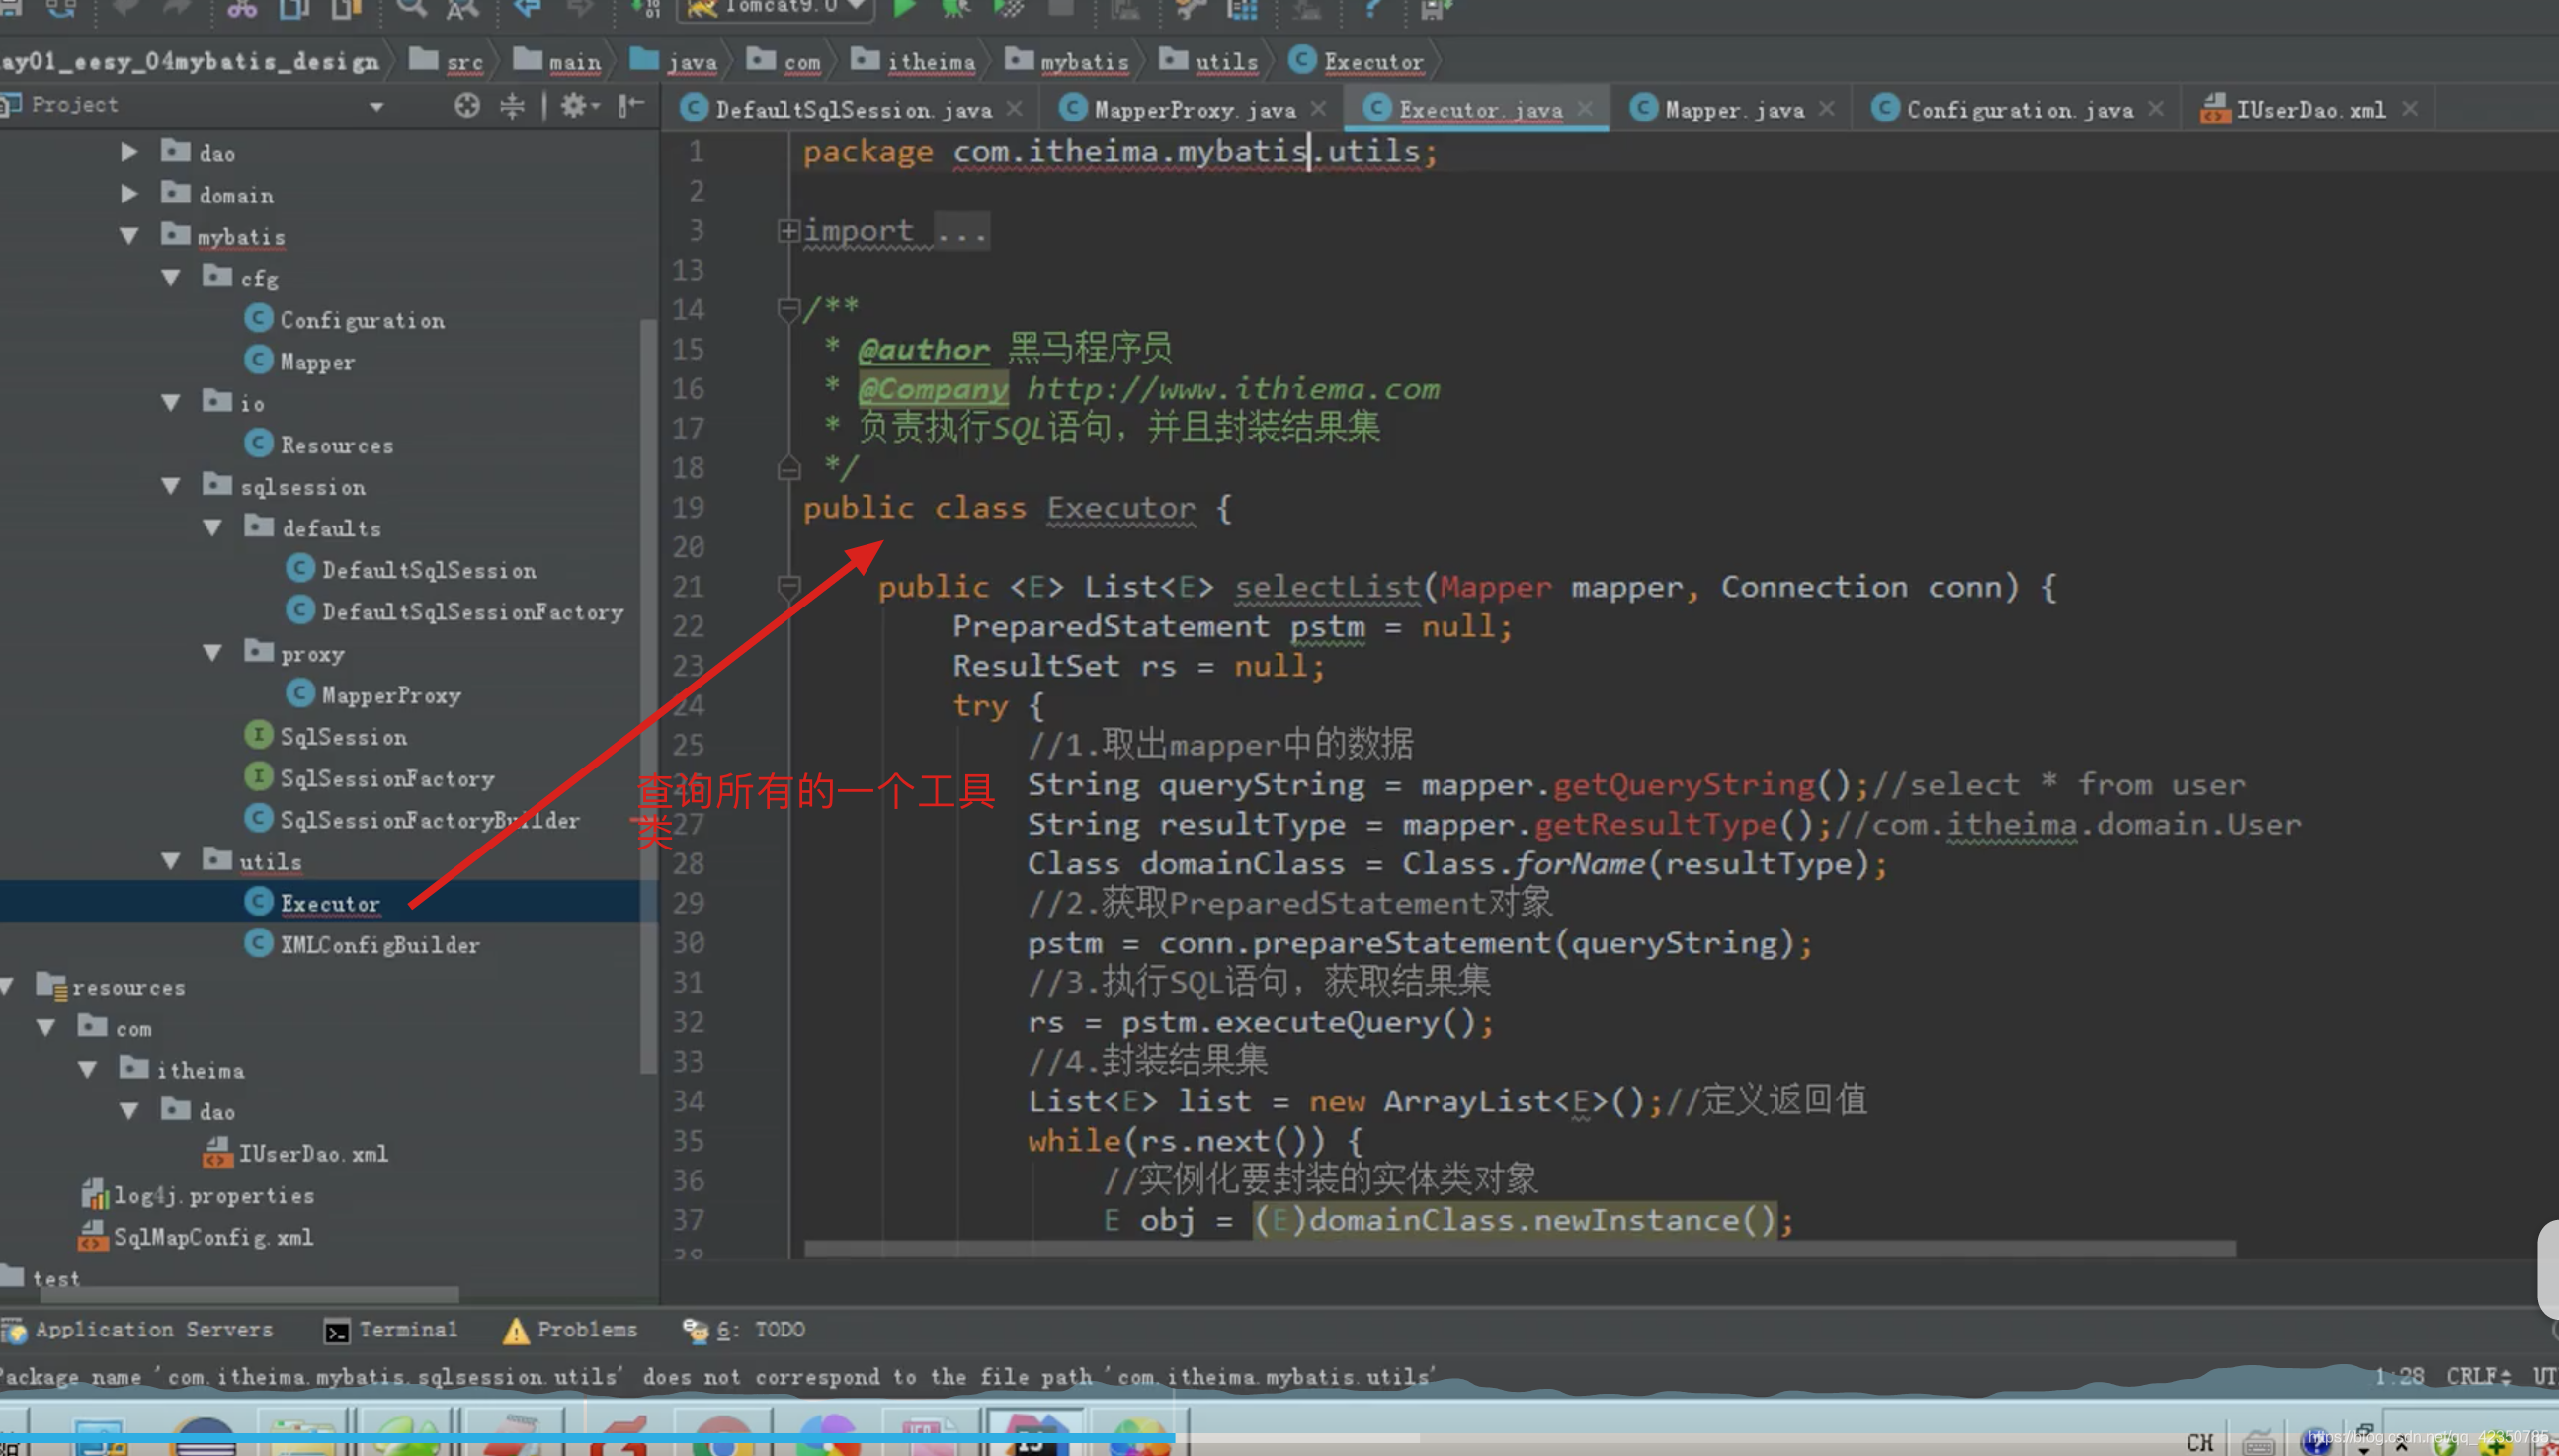The width and height of the screenshot is (2559, 1456).
Task: Start debugging with the bug icon
Action: [x=954, y=9]
